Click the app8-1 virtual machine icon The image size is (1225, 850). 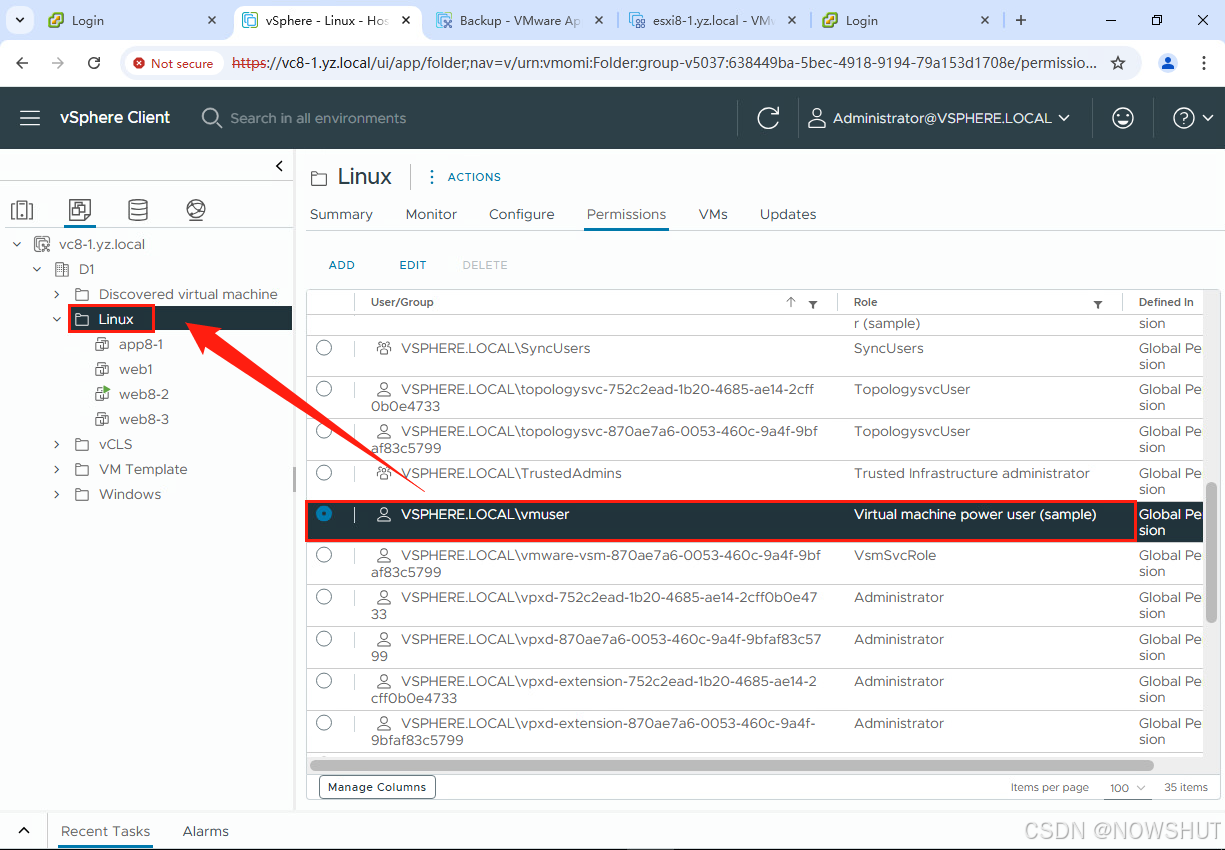pyautogui.click(x=102, y=344)
